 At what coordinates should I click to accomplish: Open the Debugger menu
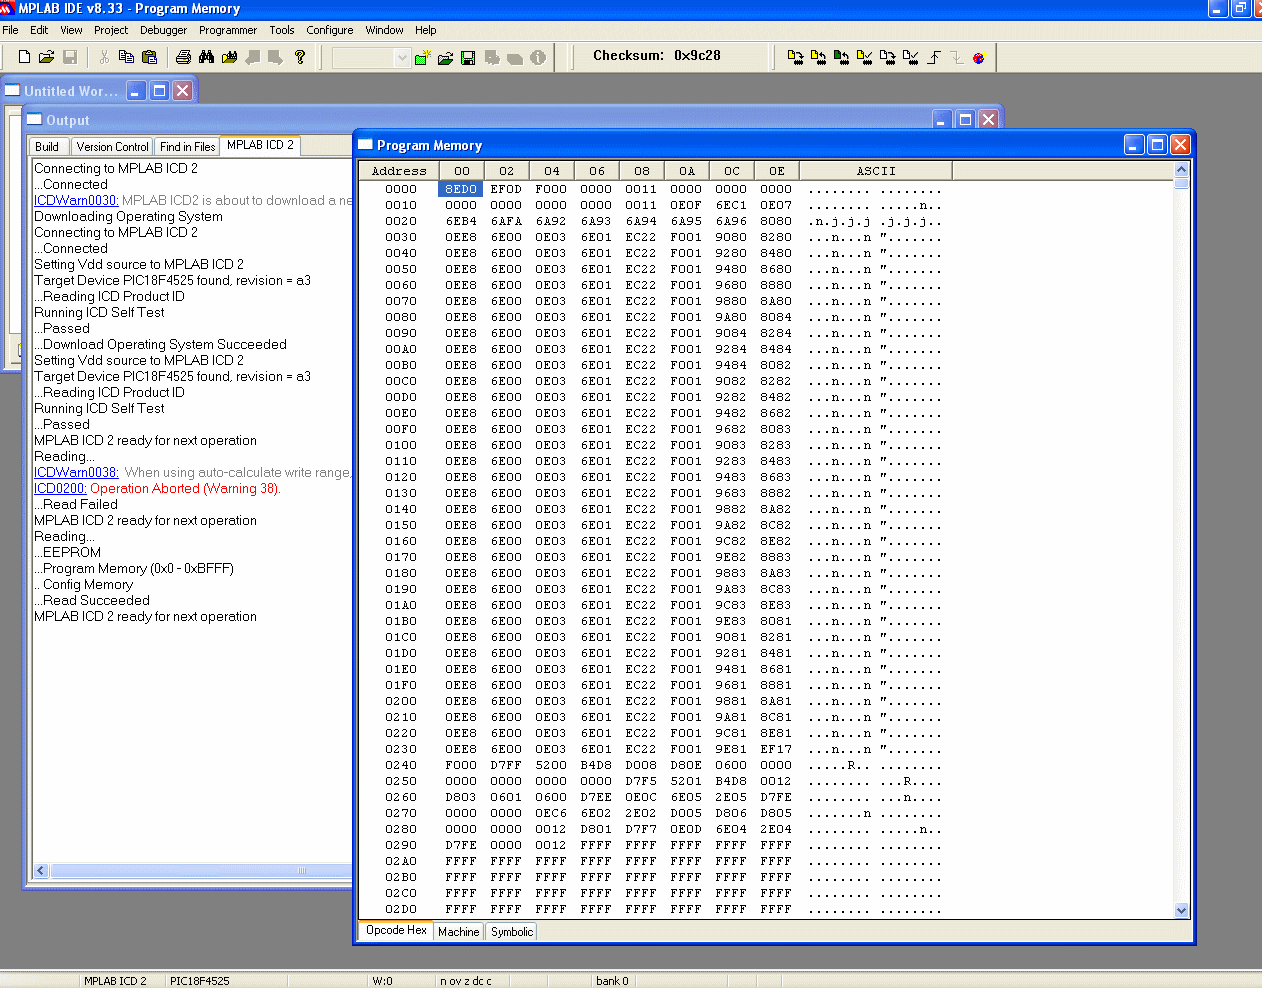point(163,30)
